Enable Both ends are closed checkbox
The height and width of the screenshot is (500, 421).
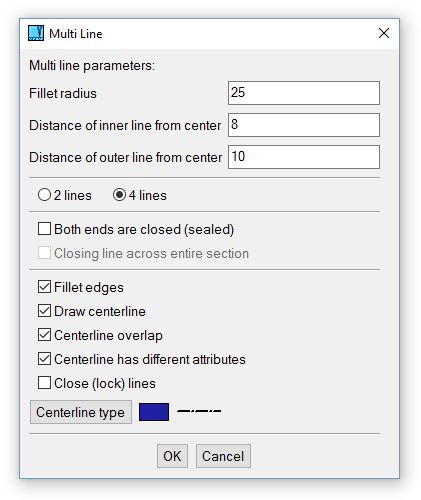coord(44,229)
